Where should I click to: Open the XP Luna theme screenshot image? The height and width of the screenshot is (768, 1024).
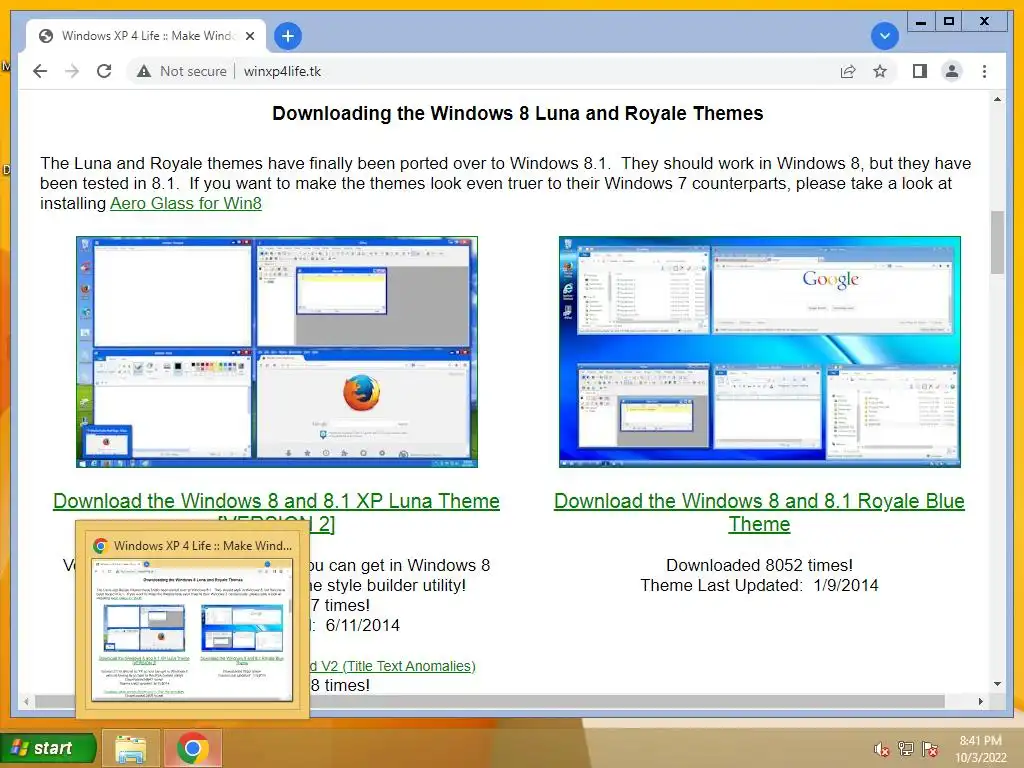277,352
